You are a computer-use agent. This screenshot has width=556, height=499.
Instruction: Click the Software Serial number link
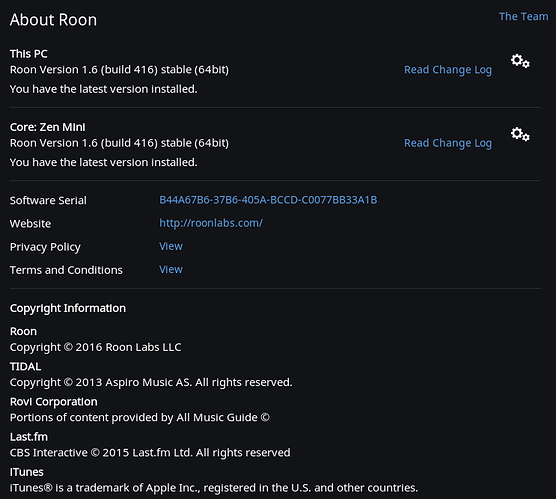[x=268, y=200]
